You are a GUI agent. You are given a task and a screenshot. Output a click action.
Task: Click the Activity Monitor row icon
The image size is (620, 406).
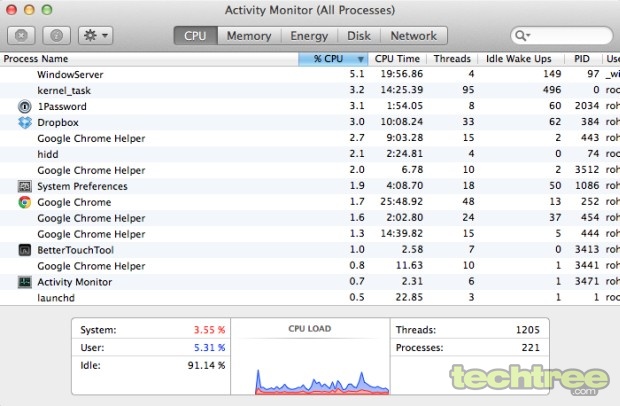click(x=25, y=282)
